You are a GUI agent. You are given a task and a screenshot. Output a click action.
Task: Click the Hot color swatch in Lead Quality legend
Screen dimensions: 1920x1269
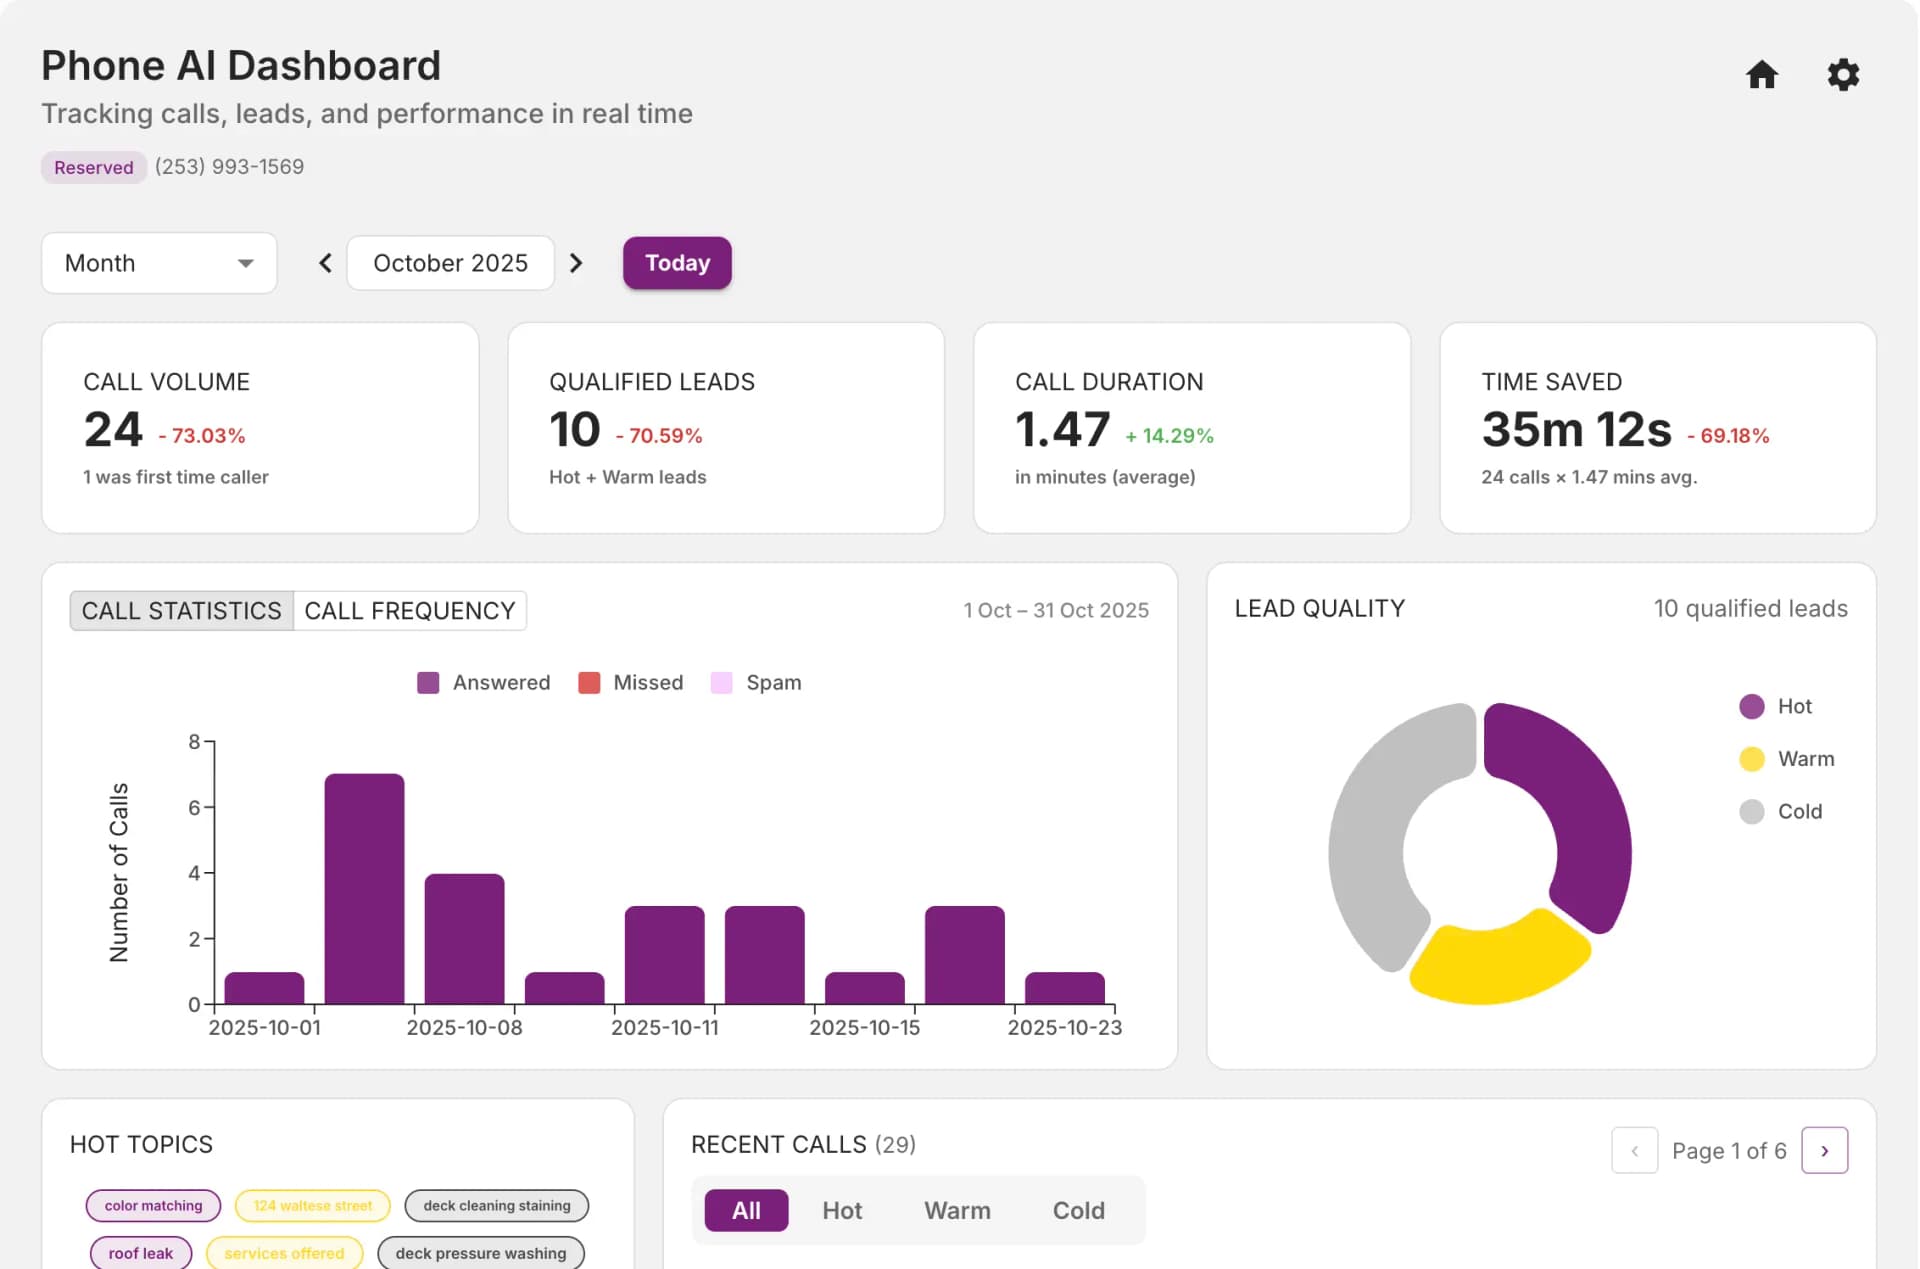(x=1751, y=706)
